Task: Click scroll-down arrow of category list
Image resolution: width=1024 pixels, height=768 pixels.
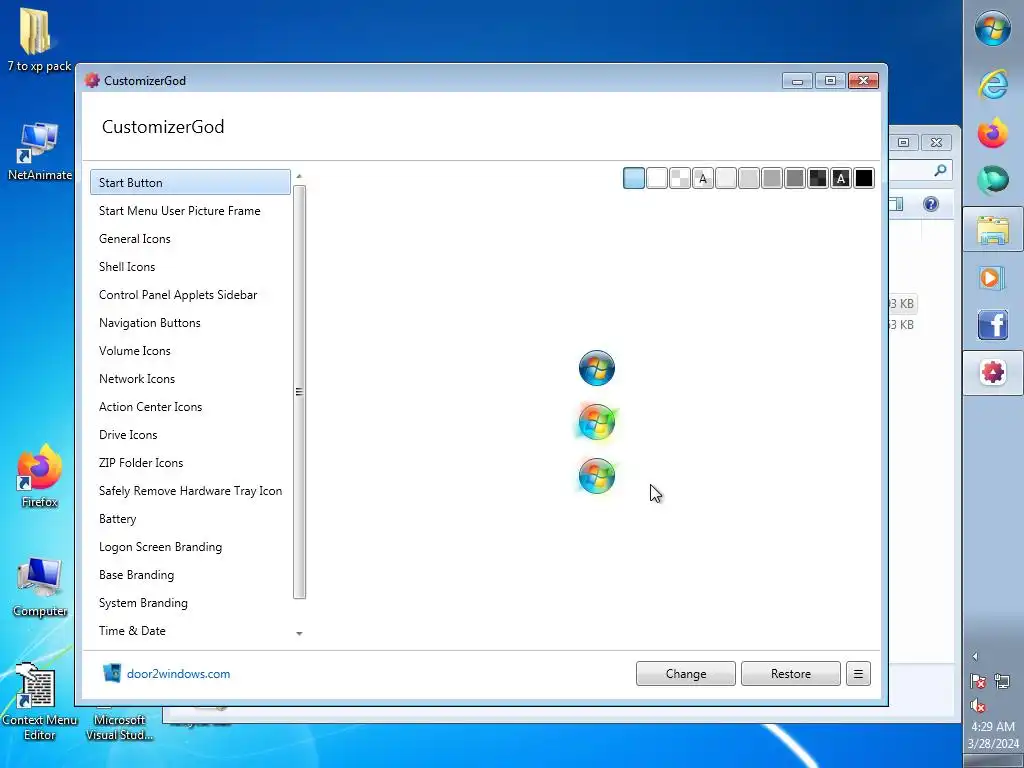Action: (x=299, y=633)
